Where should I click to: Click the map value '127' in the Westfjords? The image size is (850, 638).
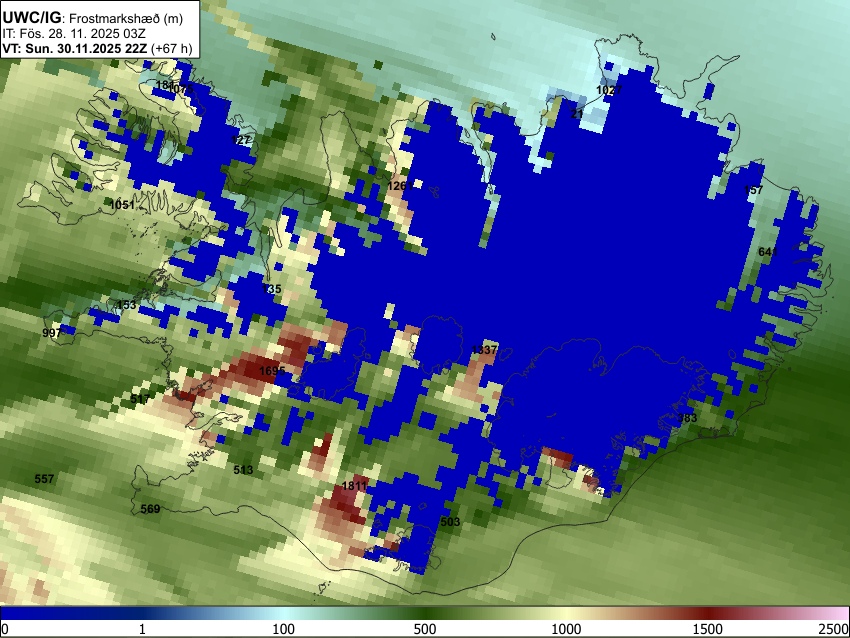[x=241, y=140]
